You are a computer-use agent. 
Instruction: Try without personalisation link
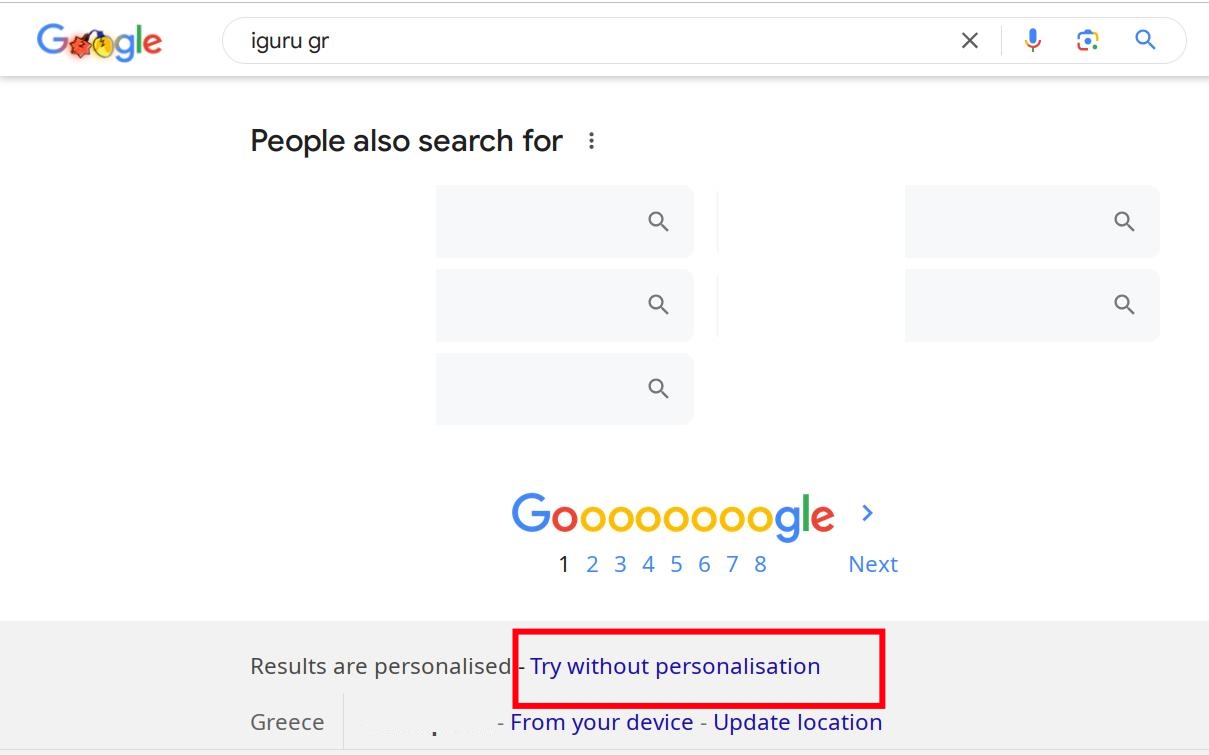tap(675, 667)
